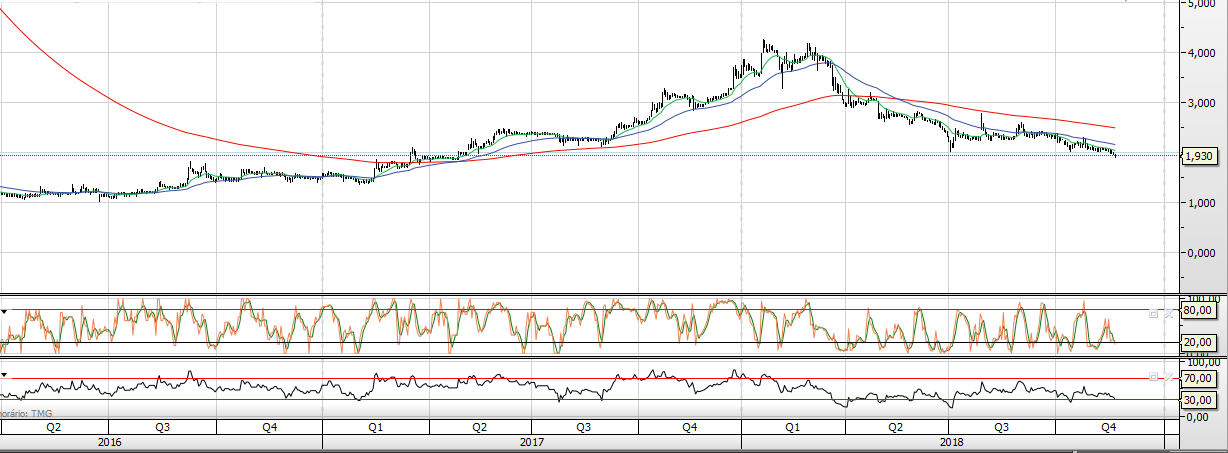Open the stochastic panel dropdown arrow
Viewport: 1228px width, 453px height.
[4, 312]
